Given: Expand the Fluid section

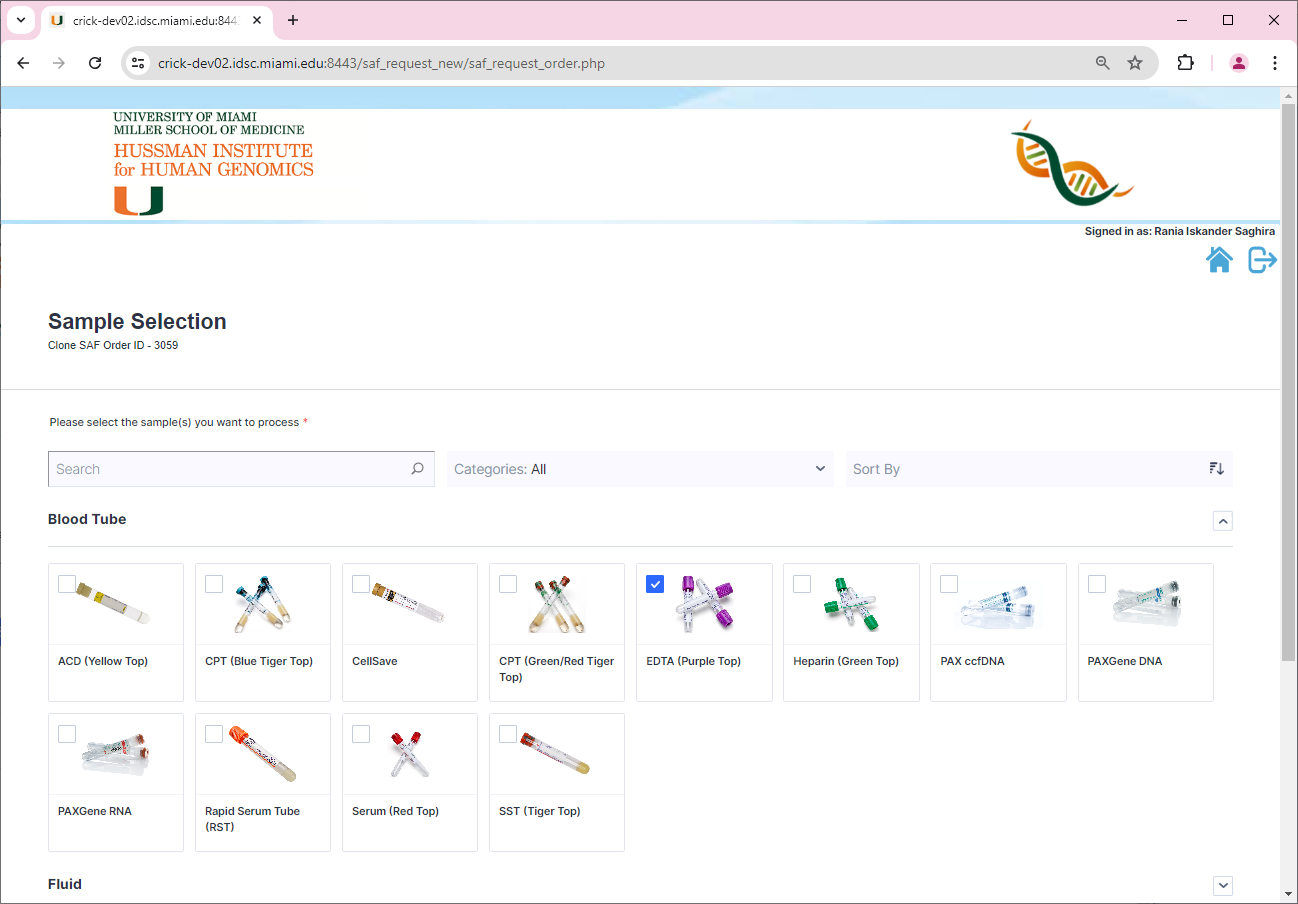Looking at the screenshot, I should (x=1222, y=885).
